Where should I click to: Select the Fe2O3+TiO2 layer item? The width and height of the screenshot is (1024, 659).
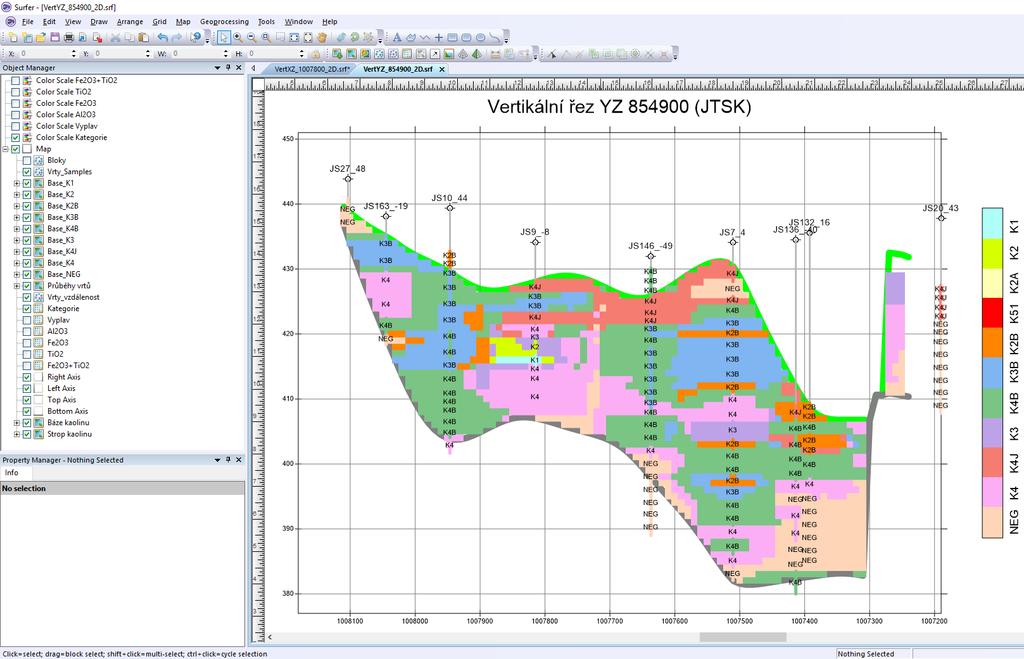(x=68, y=365)
